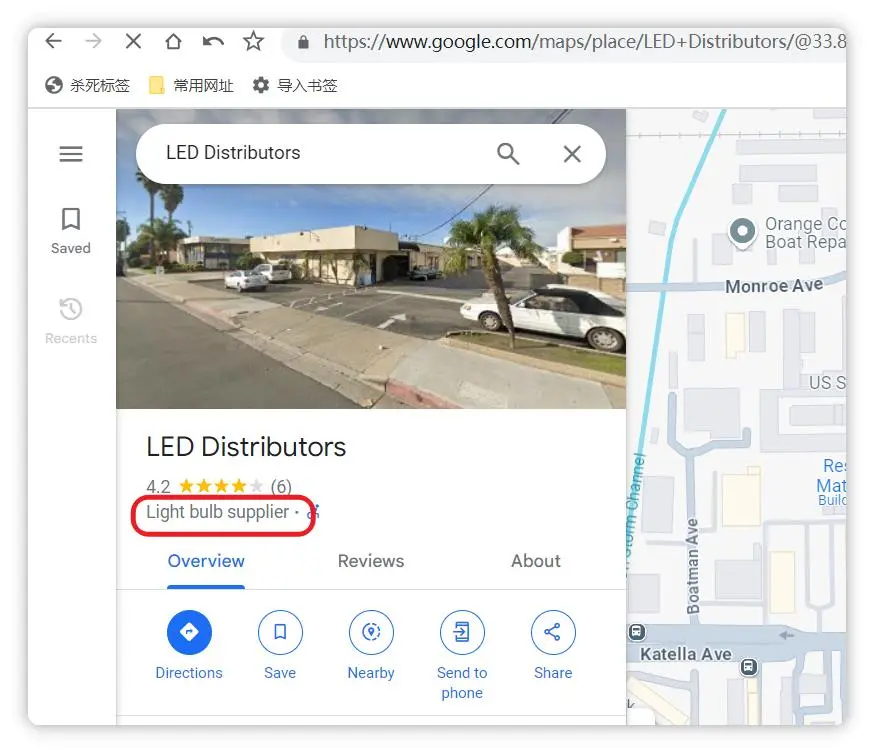Viewport: 874px width, 753px height.
Task: Click the Boatman Ave label on map
Action: pos(692,566)
